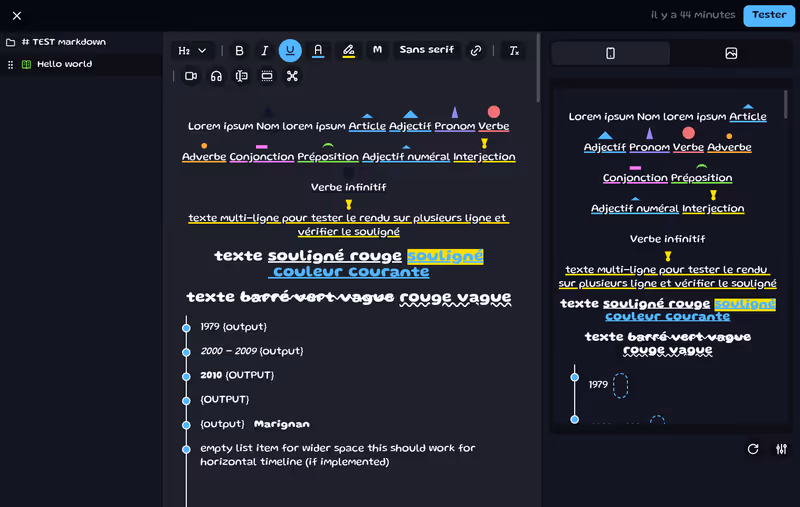The height and width of the screenshot is (507, 800).
Task: Click the M marker toolbar icon
Action: tap(377, 50)
